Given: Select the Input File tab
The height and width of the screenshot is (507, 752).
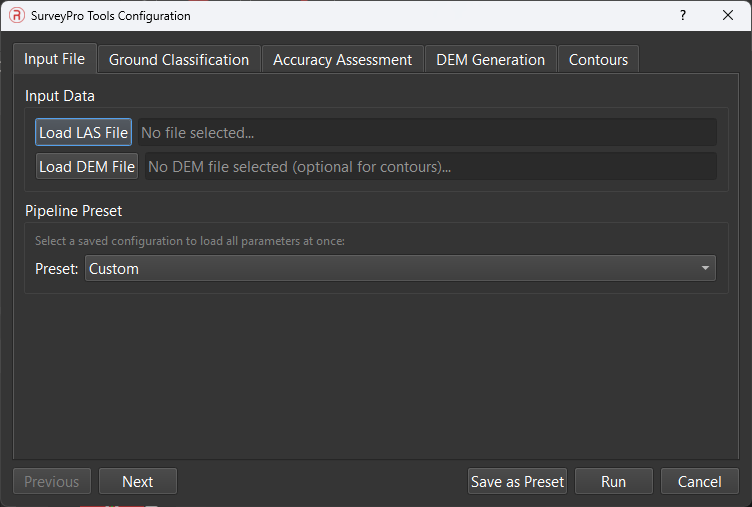Looking at the screenshot, I should pos(54,59).
